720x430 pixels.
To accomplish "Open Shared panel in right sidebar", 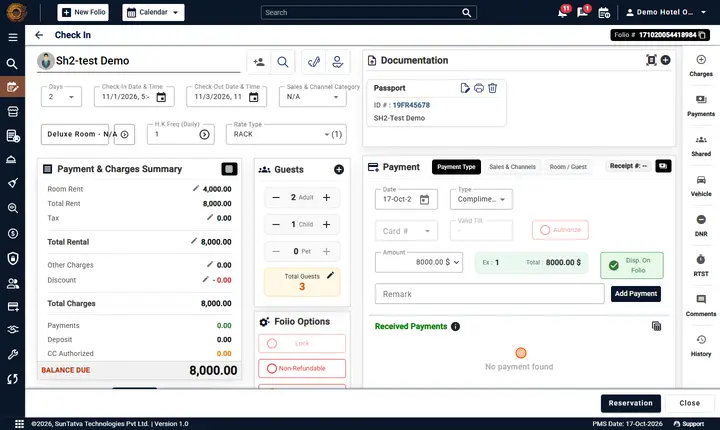I will click(x=701, y=146).
